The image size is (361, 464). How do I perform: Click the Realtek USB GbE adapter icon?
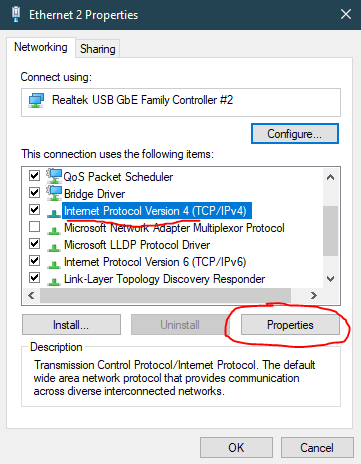[36, 101]
